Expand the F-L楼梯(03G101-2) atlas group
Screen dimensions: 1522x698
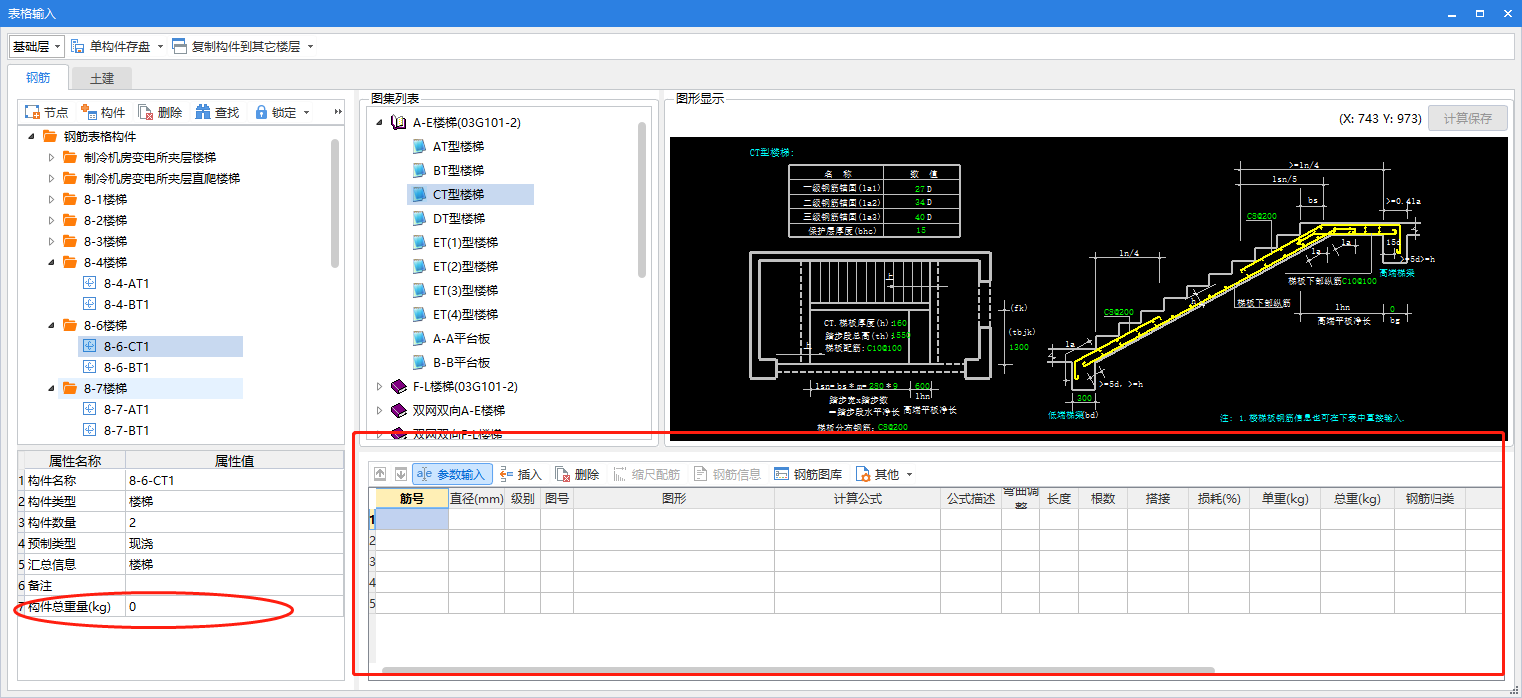pos(379,386)
